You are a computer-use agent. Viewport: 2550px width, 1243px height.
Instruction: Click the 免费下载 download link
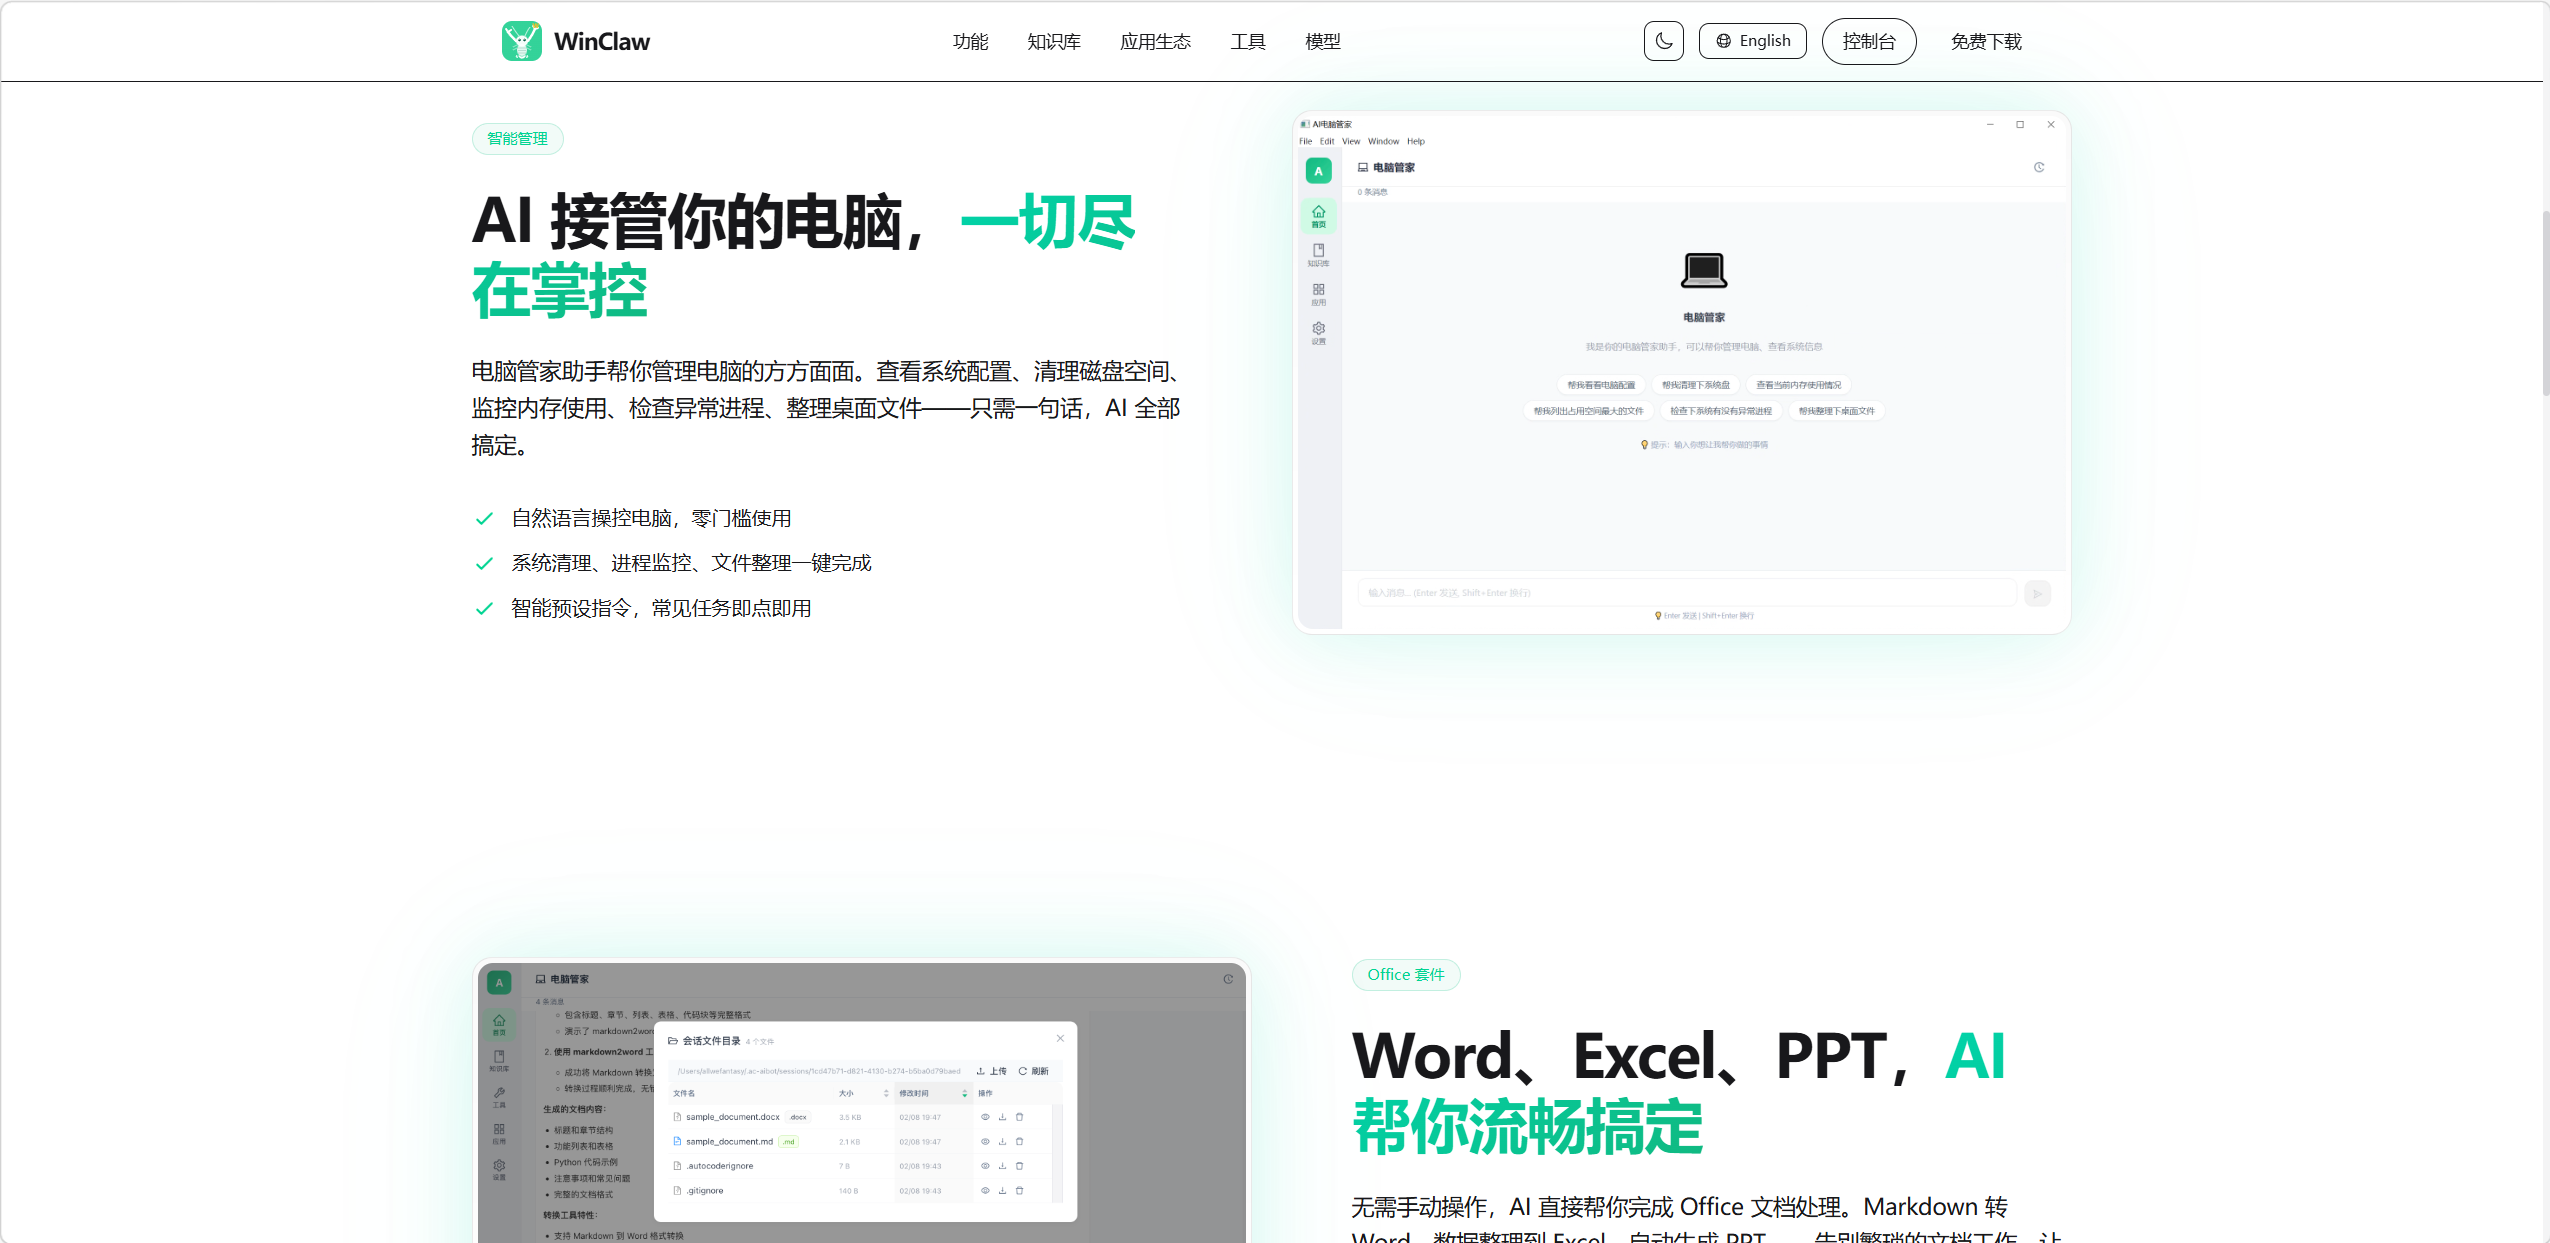(1985, 41)
